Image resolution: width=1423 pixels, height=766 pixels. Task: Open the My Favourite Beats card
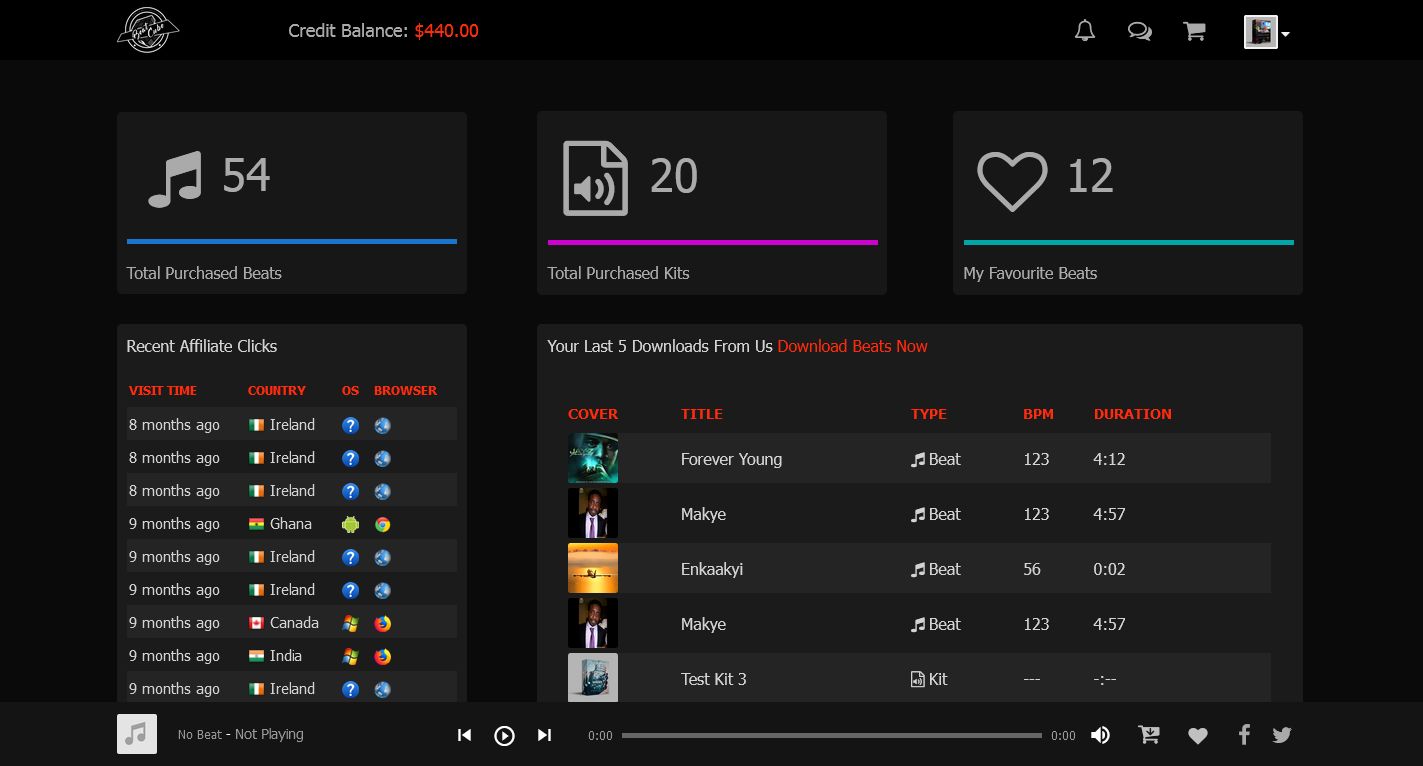click(1127, 203)
